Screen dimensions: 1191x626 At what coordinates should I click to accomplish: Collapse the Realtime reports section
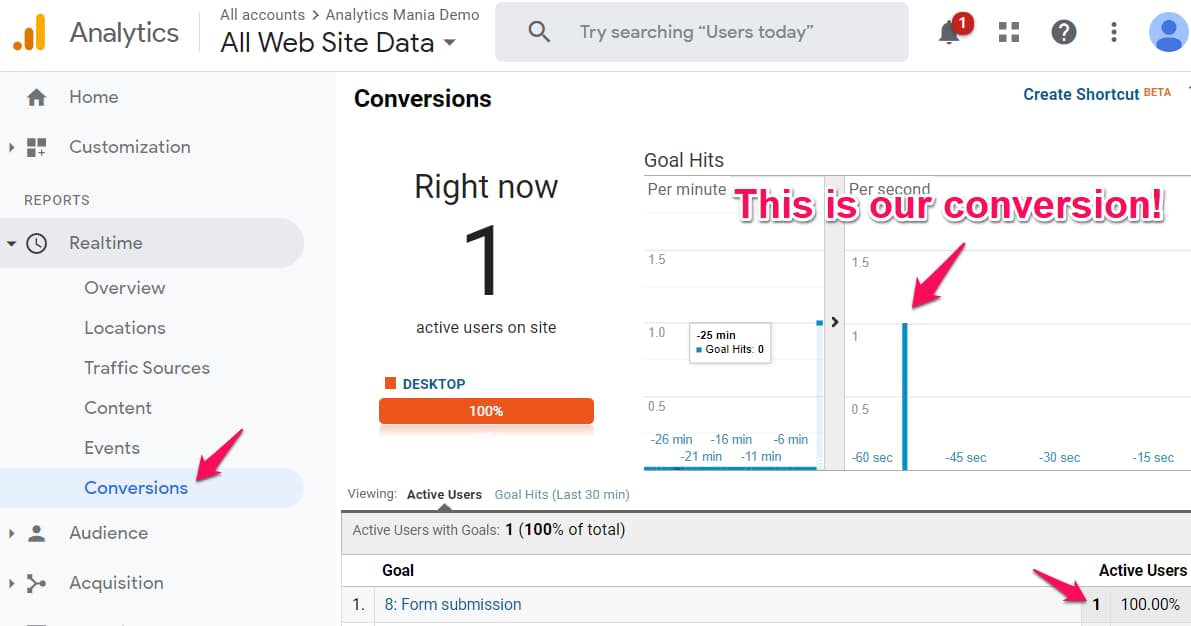pyautogui.click(x=11, y=243)
